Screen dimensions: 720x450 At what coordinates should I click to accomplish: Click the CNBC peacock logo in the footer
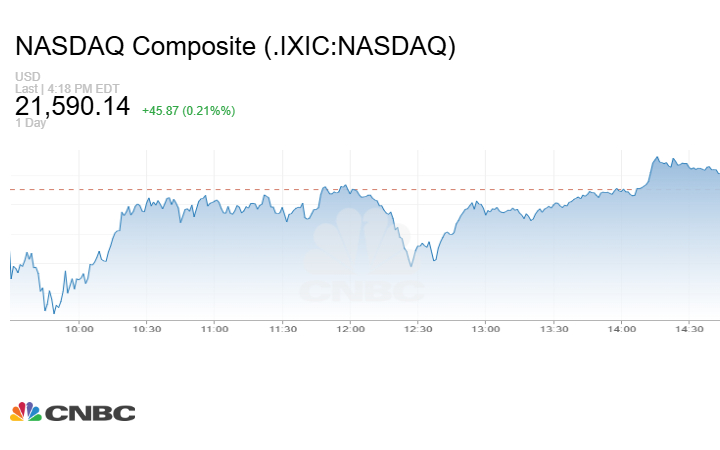[26, 412]
